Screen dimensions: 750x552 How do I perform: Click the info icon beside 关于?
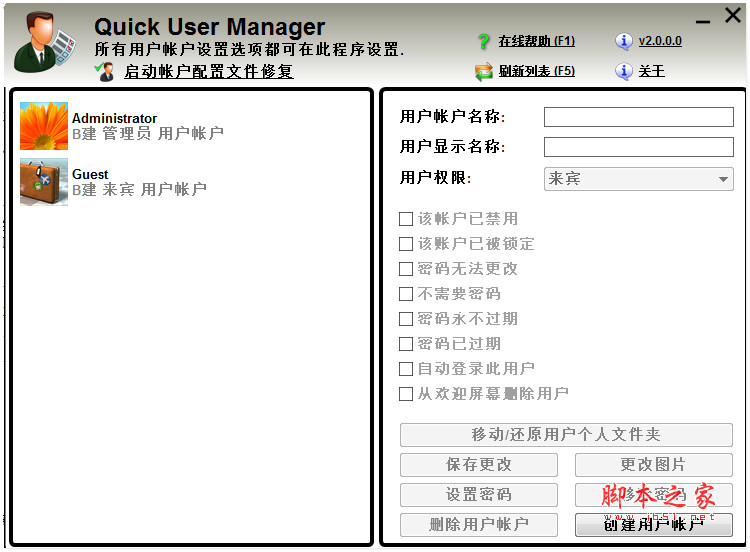tap(623, 72)
